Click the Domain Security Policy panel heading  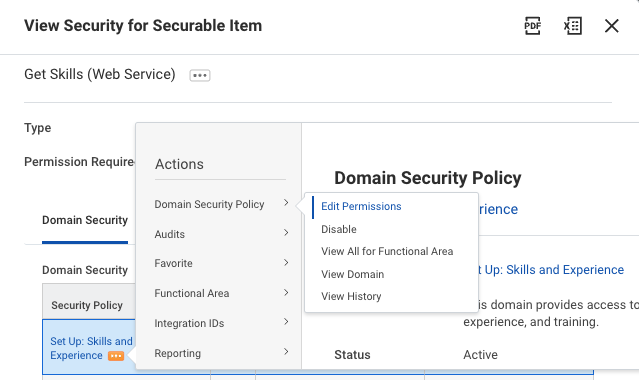coord(427,178)
